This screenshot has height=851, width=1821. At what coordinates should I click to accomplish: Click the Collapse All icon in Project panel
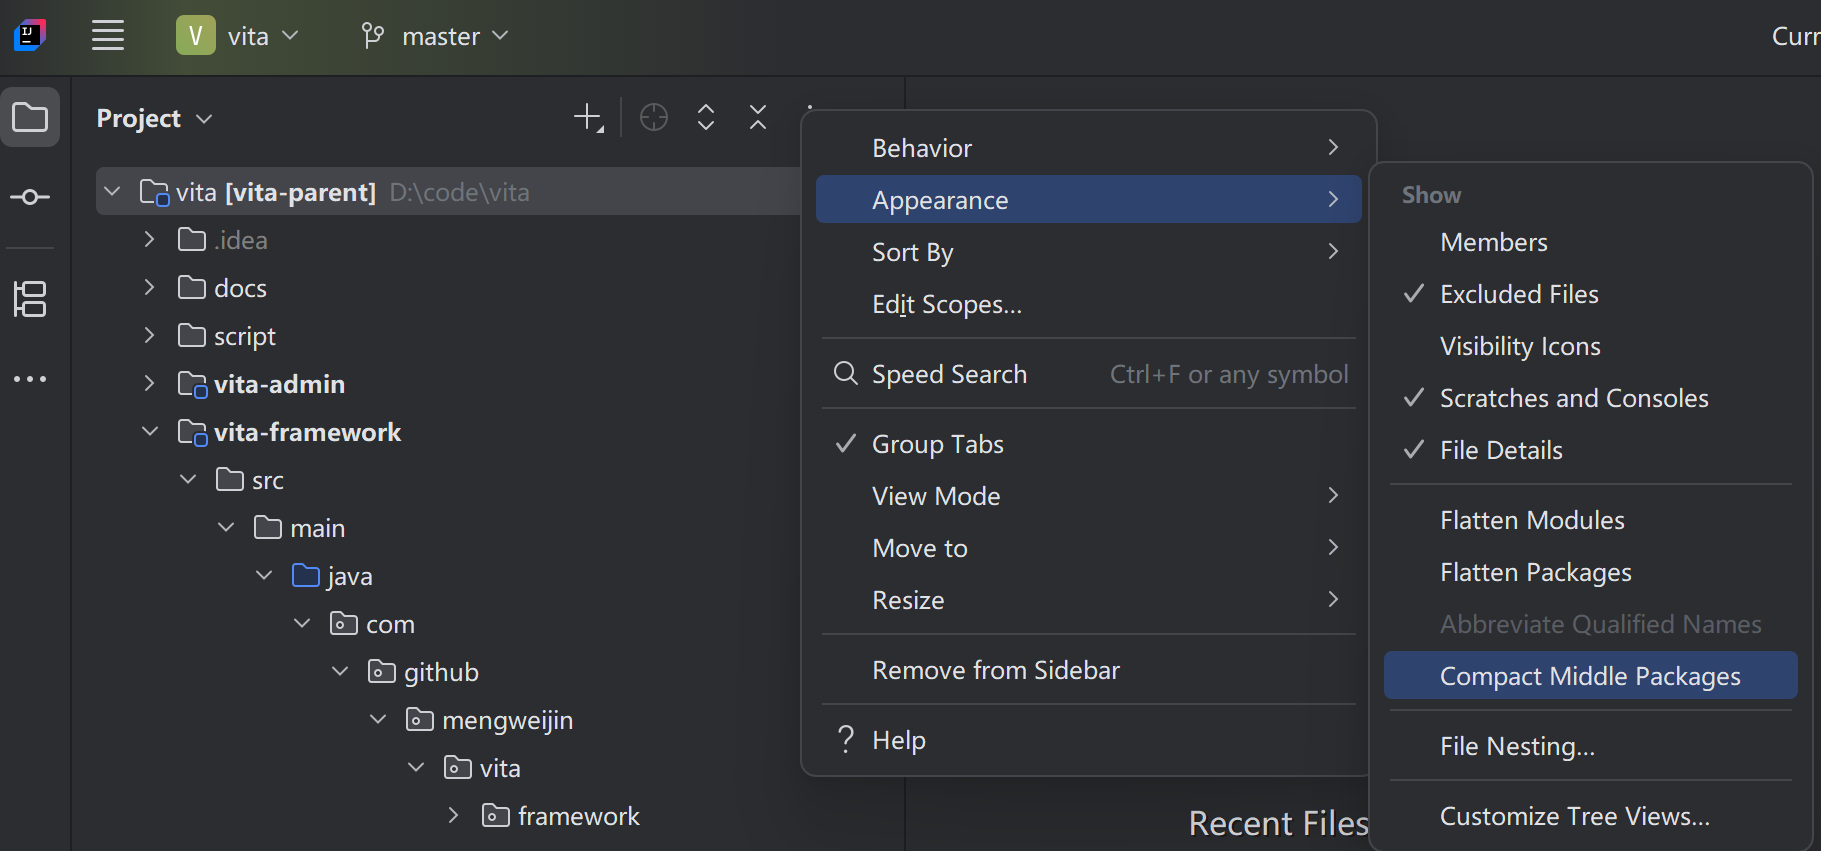point(758,118)
